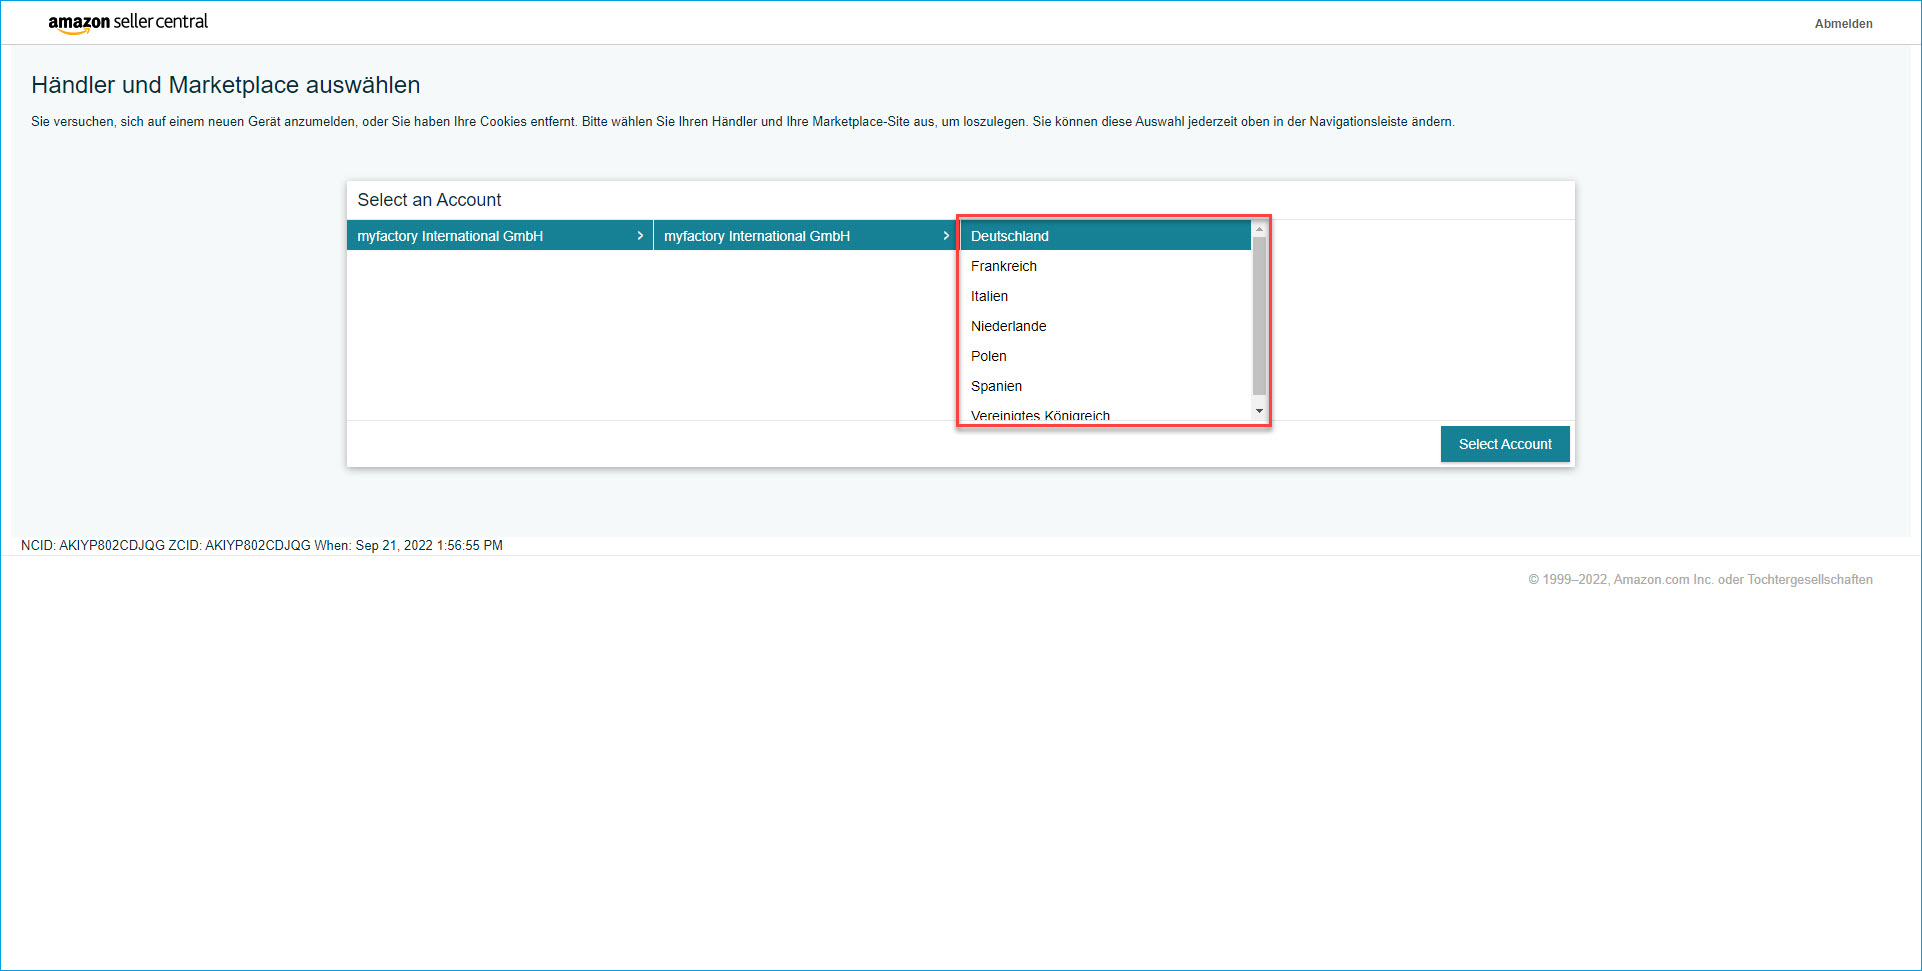Click marketplace list scroll-down arrow
The image size is (1922, 971).
(x=1259, y=411)
